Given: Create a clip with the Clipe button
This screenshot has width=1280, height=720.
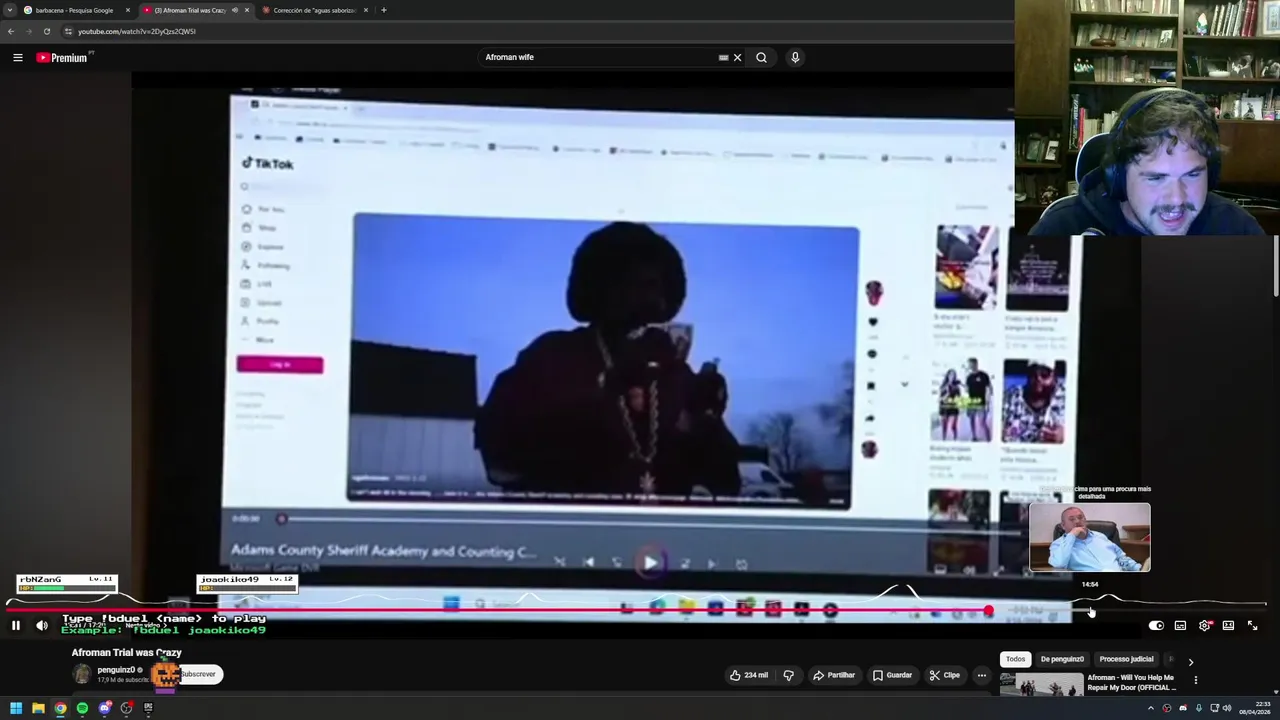Looking at the screenshot, I should pyautogui.click(x=944, y=675).
